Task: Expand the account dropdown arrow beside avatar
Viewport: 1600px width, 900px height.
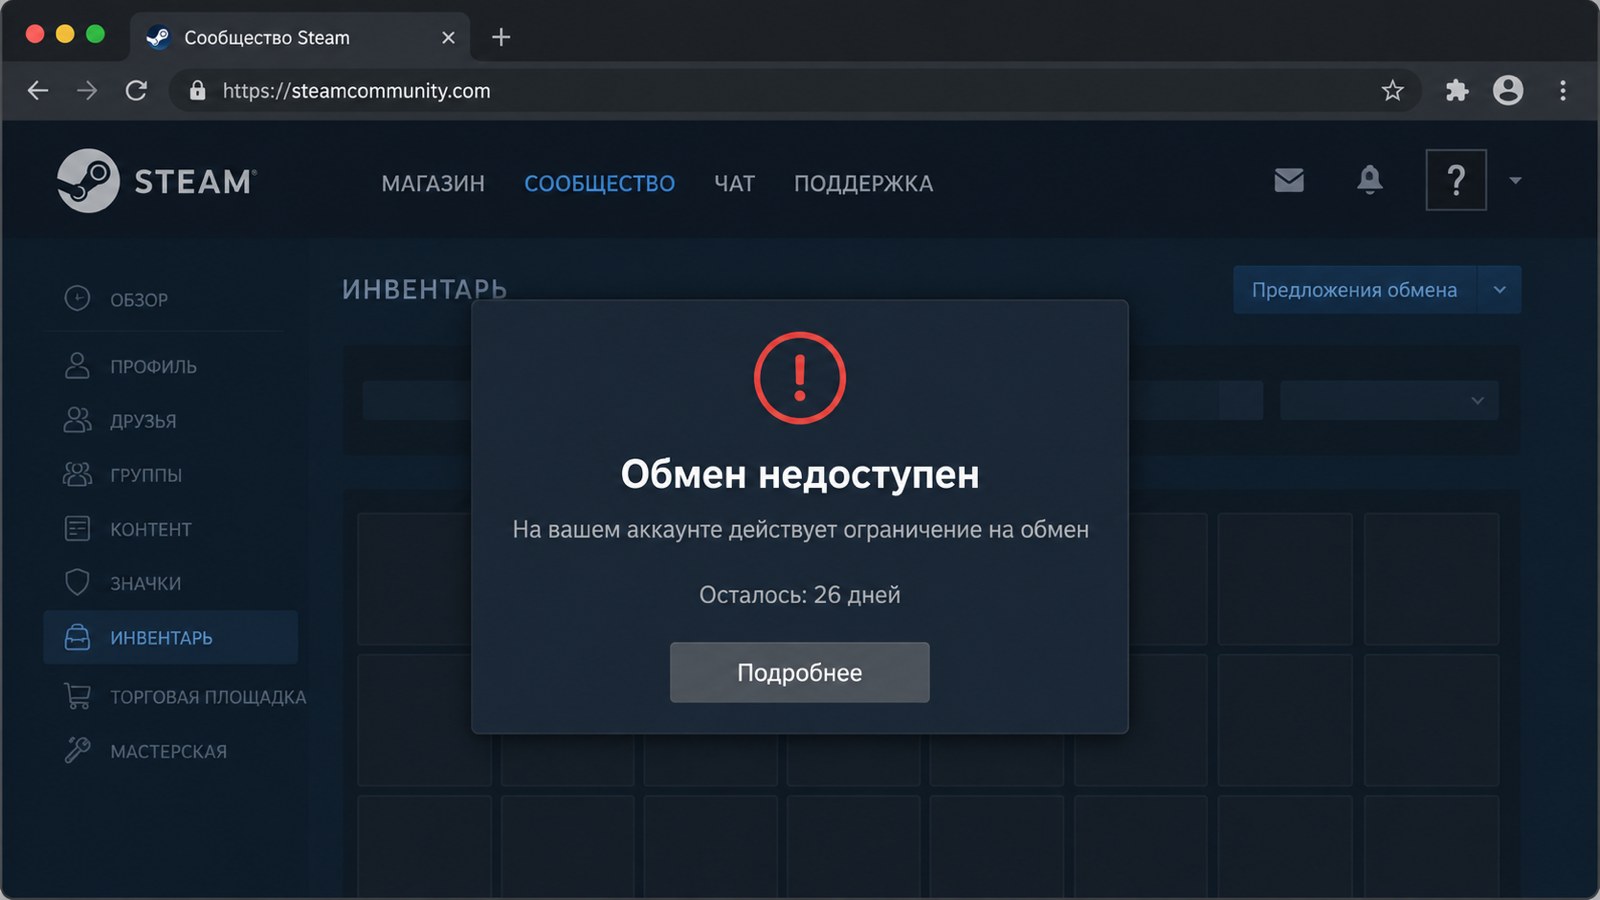Action: (x=1515, y=181)
